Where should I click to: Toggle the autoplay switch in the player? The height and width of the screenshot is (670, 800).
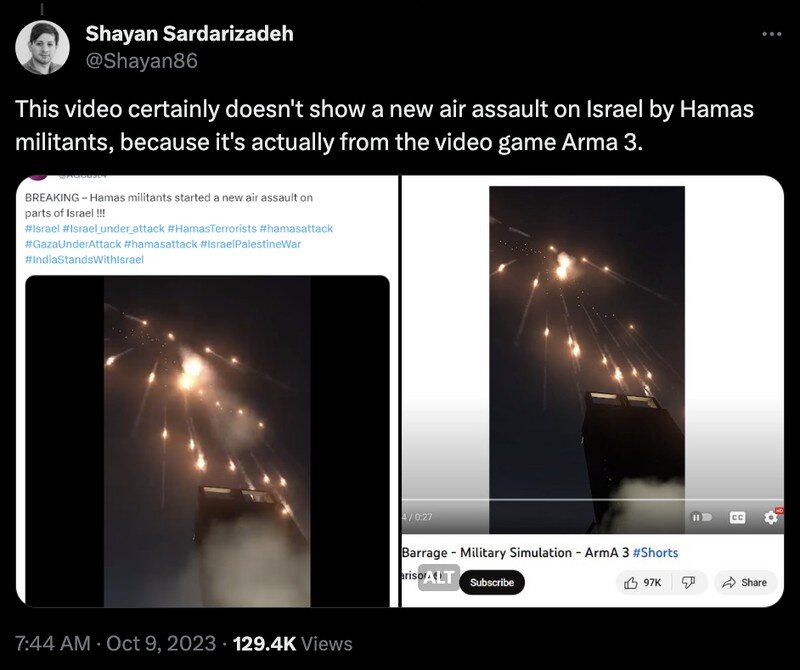click(702, 517)
